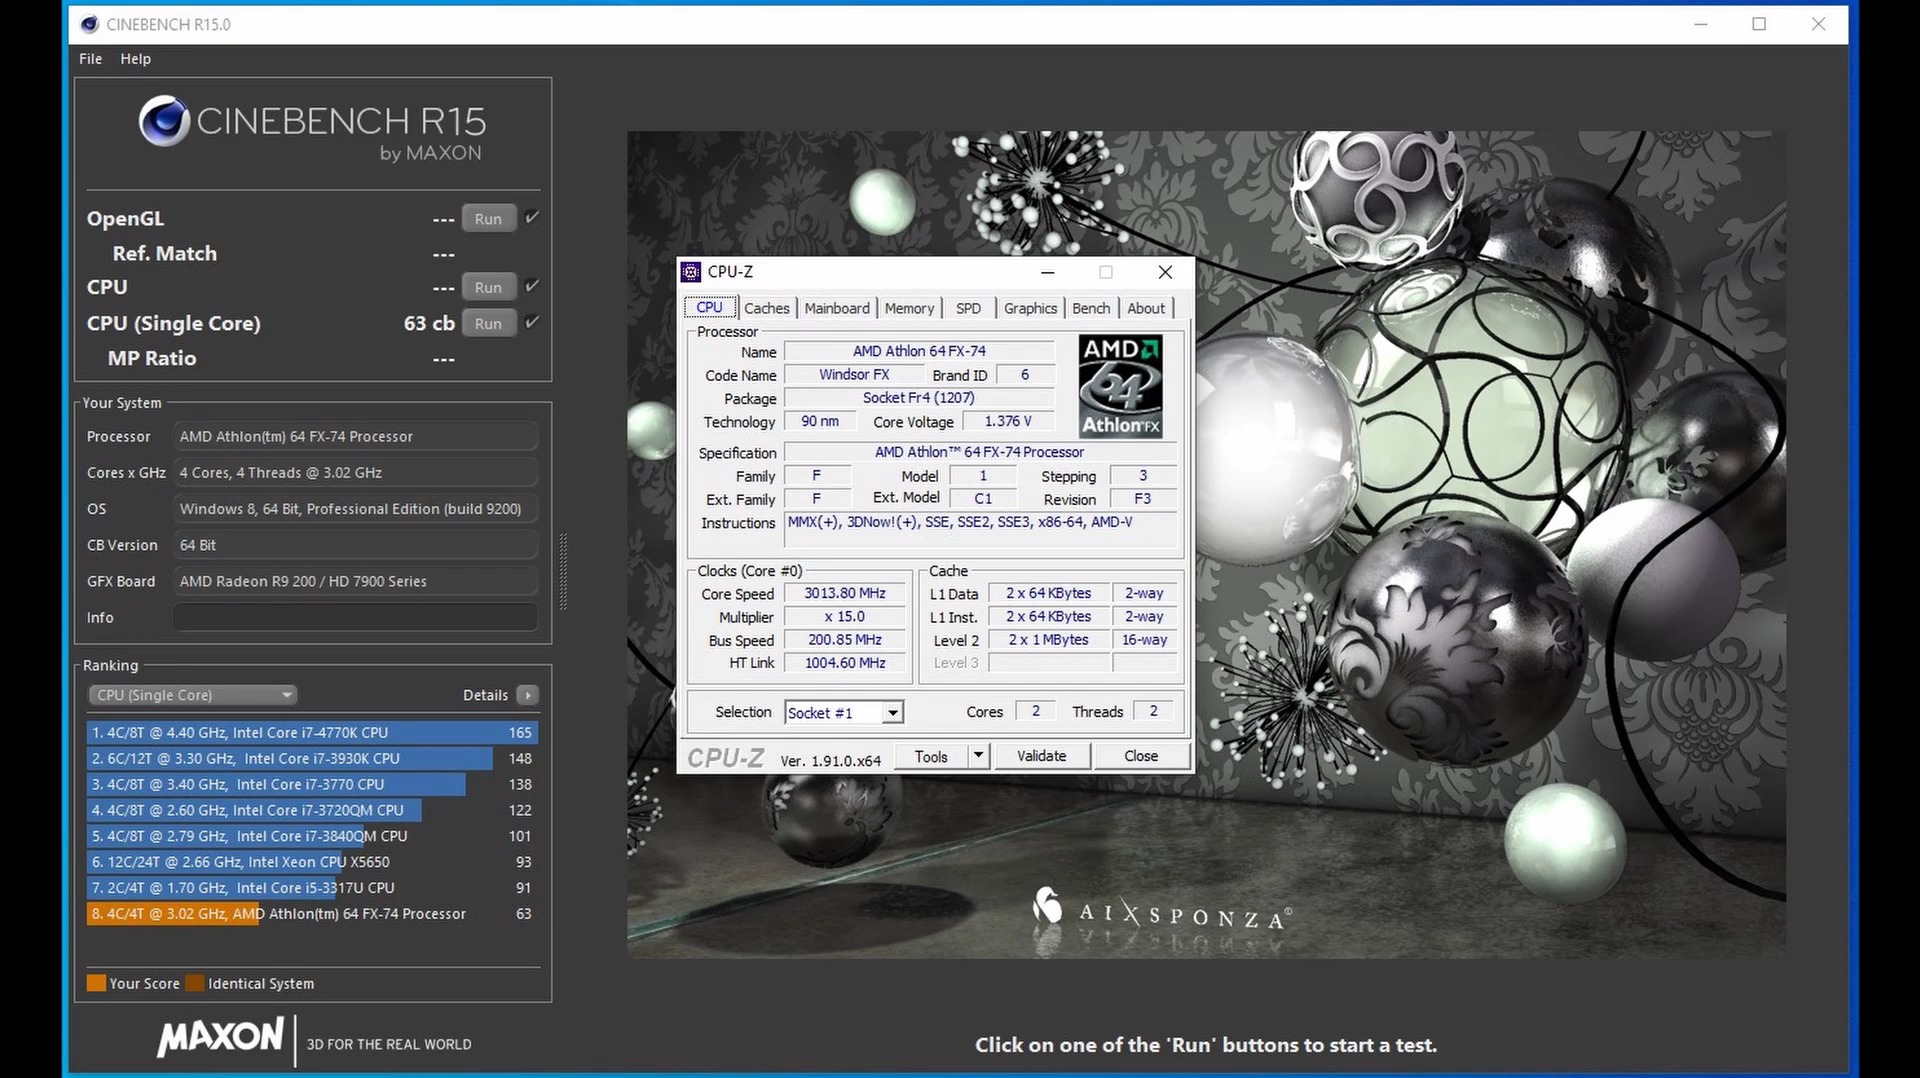Toggle the CPU test checkmark
Image resolution: width=1920 pixels, height=1078 pixels.
pyautogui.click(x=532, y=286)
